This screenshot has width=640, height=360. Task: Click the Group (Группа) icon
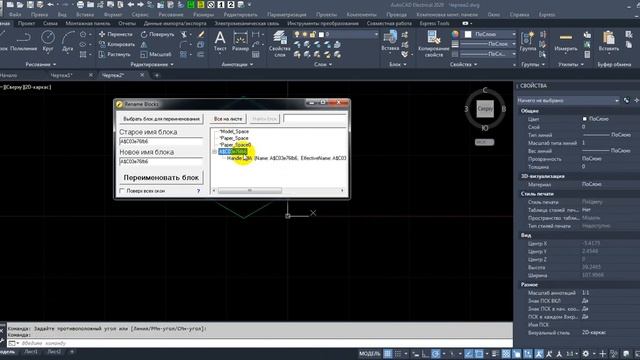point(528,41)
